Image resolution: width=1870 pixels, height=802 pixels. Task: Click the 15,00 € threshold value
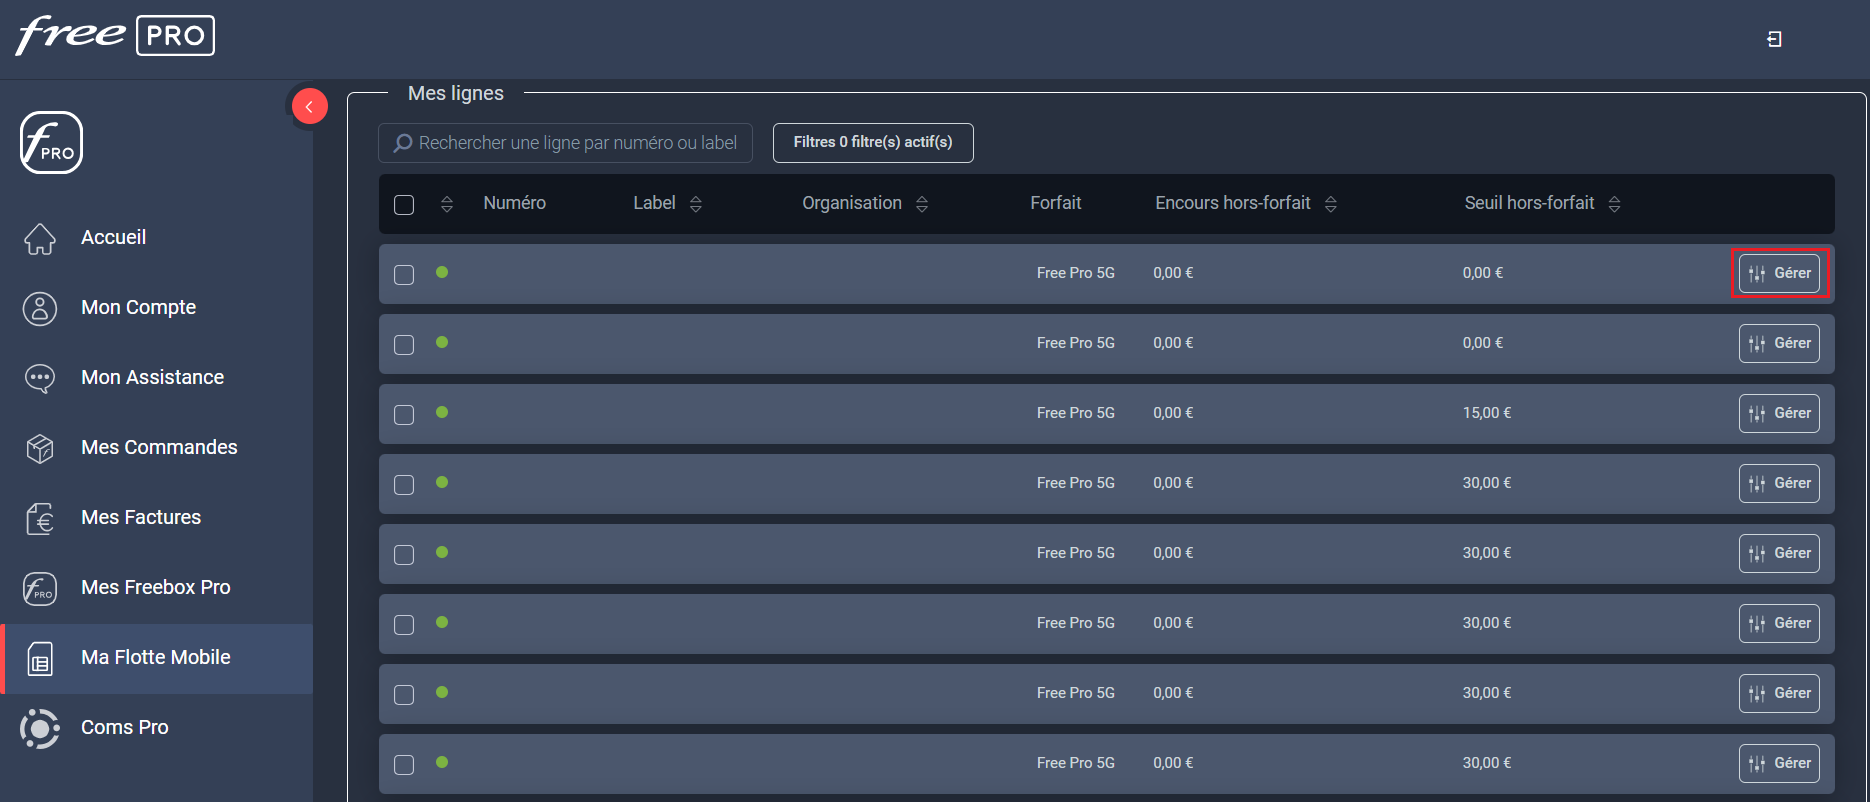pyautogui.click(x=1487, y=413)
